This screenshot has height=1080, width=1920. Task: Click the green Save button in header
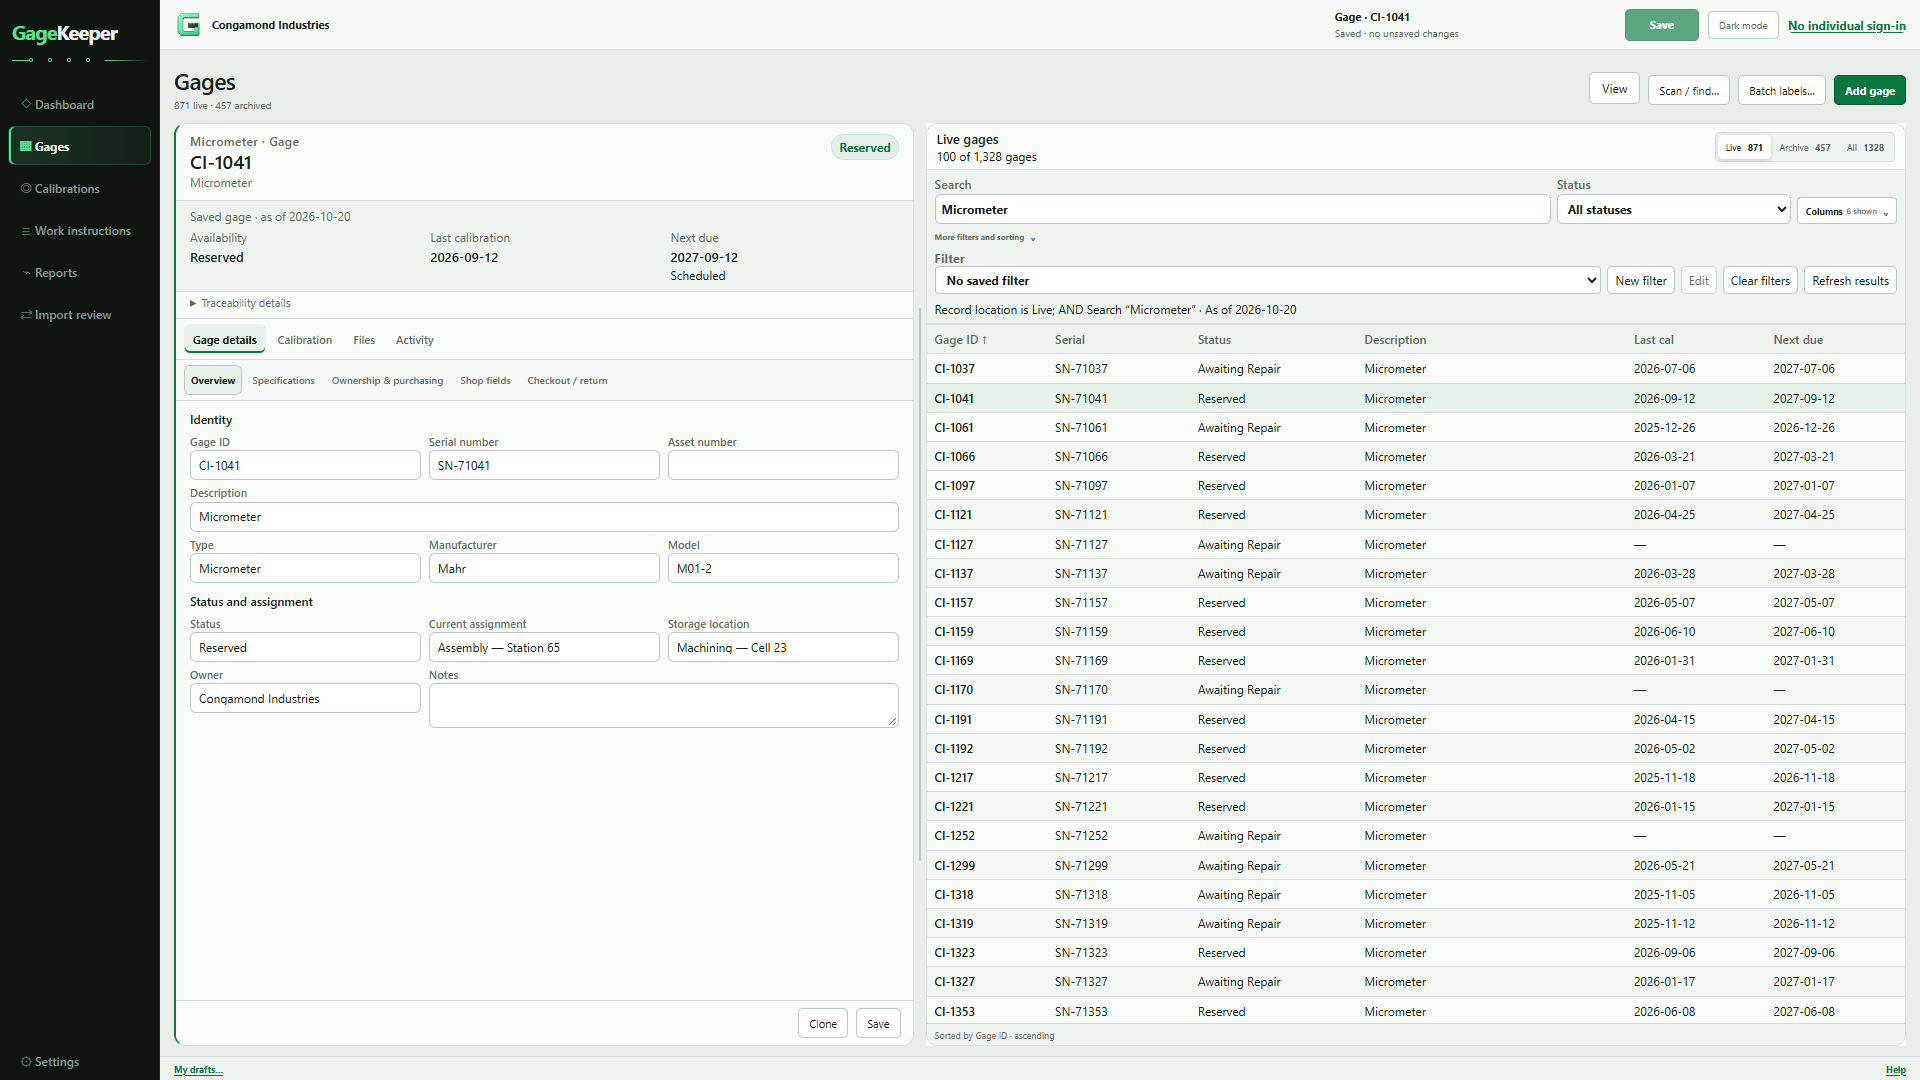[x=1661, y=25]
